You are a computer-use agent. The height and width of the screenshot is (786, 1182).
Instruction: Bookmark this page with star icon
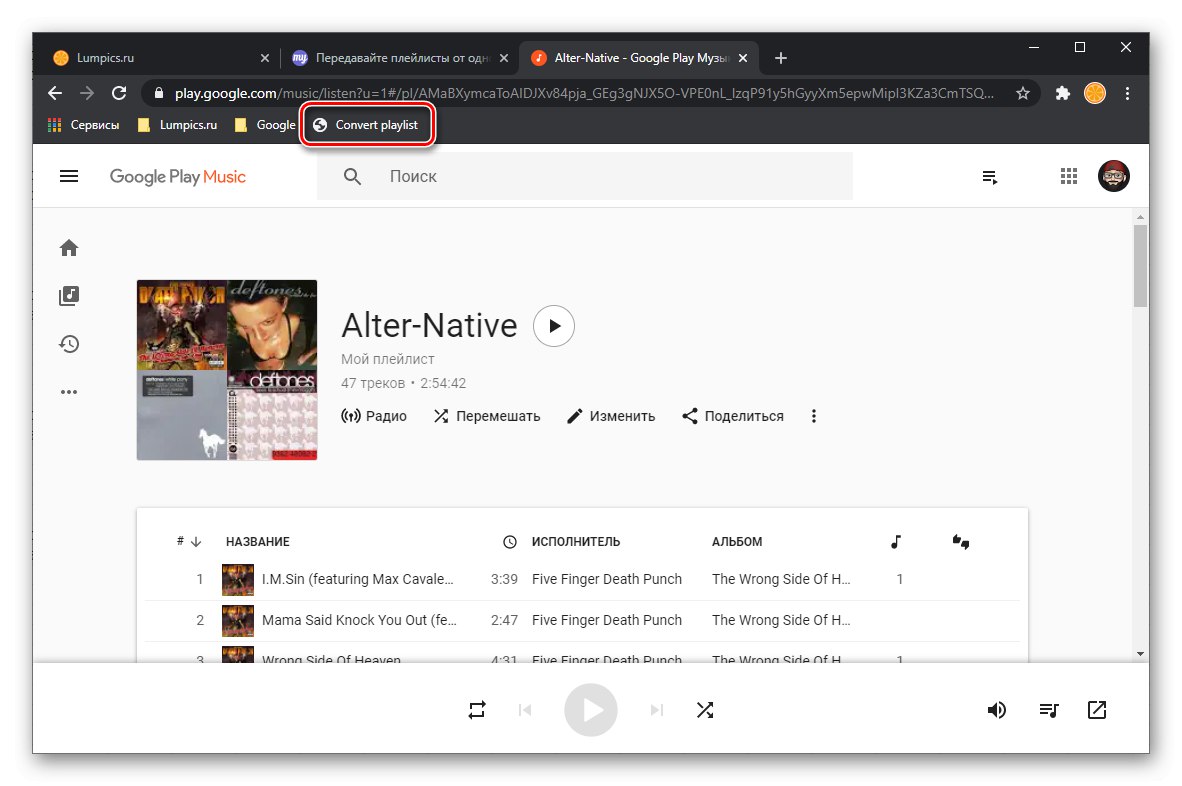1023,93
